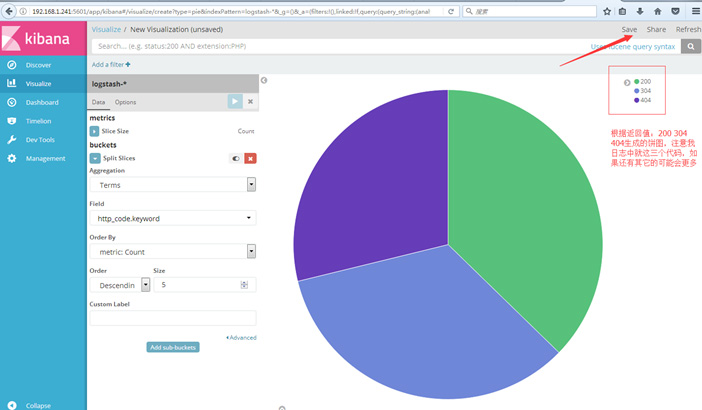Collapse the Split Slices bucket editor
The height and width of the screenshot is (410, 702).
(x=94, y=158)
